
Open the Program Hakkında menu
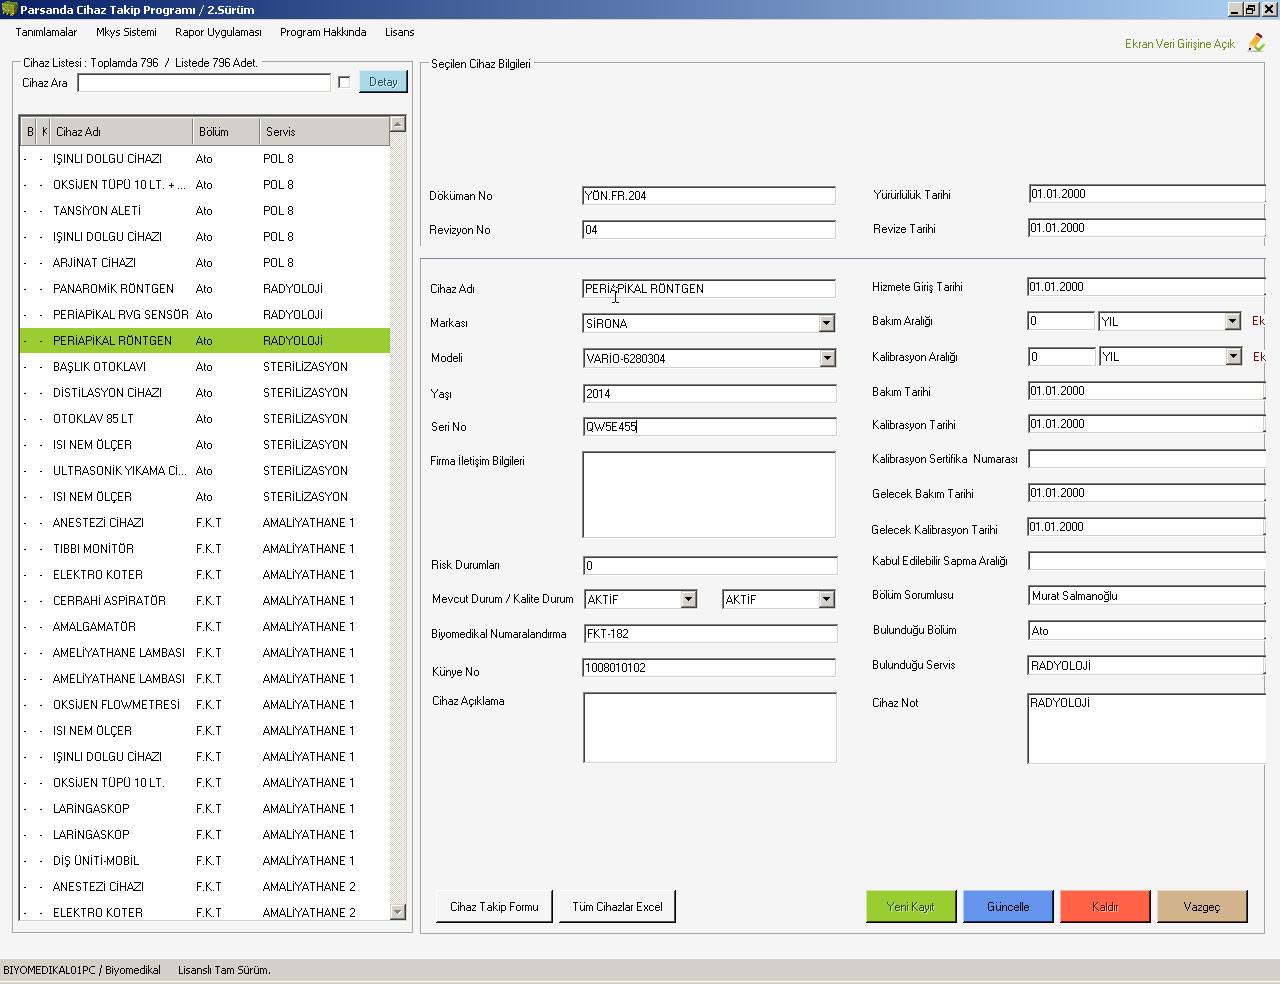pos(323,32)
